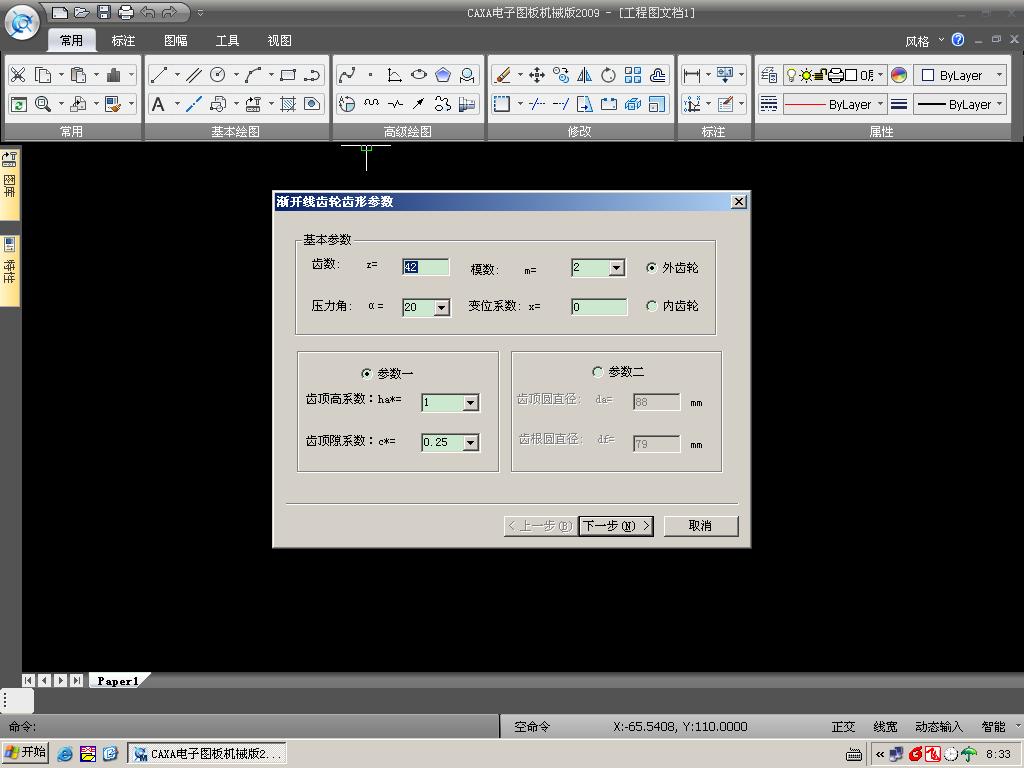
Task: Select the Trim tool
Action: pyautogui.click(x=537, y=104)
